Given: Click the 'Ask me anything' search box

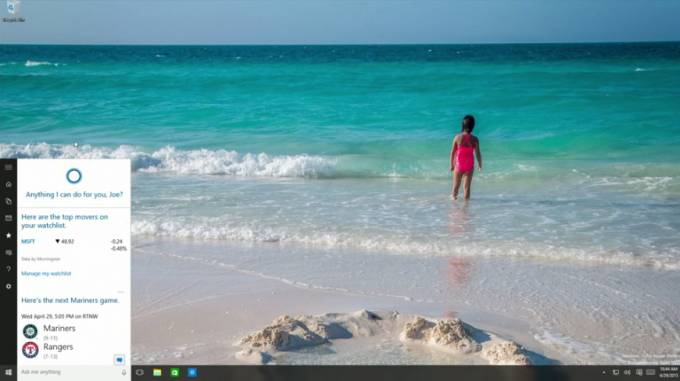Looking at the screenshot, I should (x=69, y=372).
